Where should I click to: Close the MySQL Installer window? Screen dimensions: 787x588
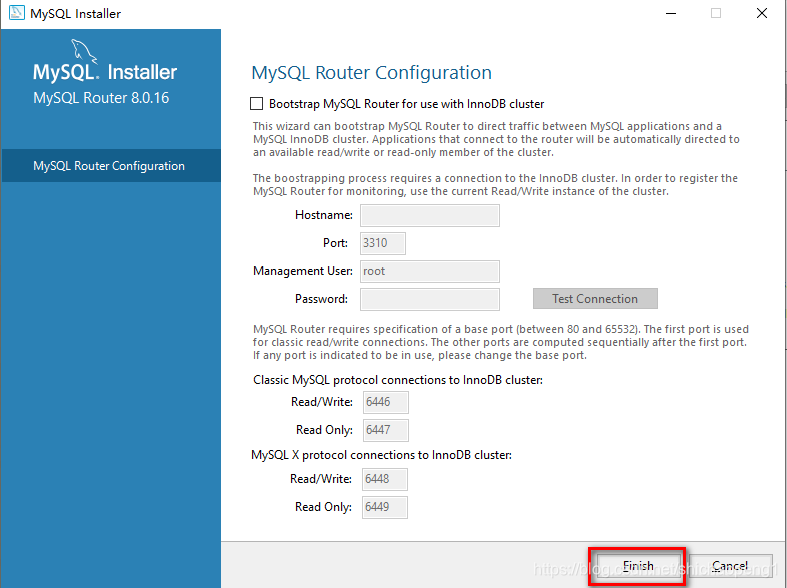762,14
